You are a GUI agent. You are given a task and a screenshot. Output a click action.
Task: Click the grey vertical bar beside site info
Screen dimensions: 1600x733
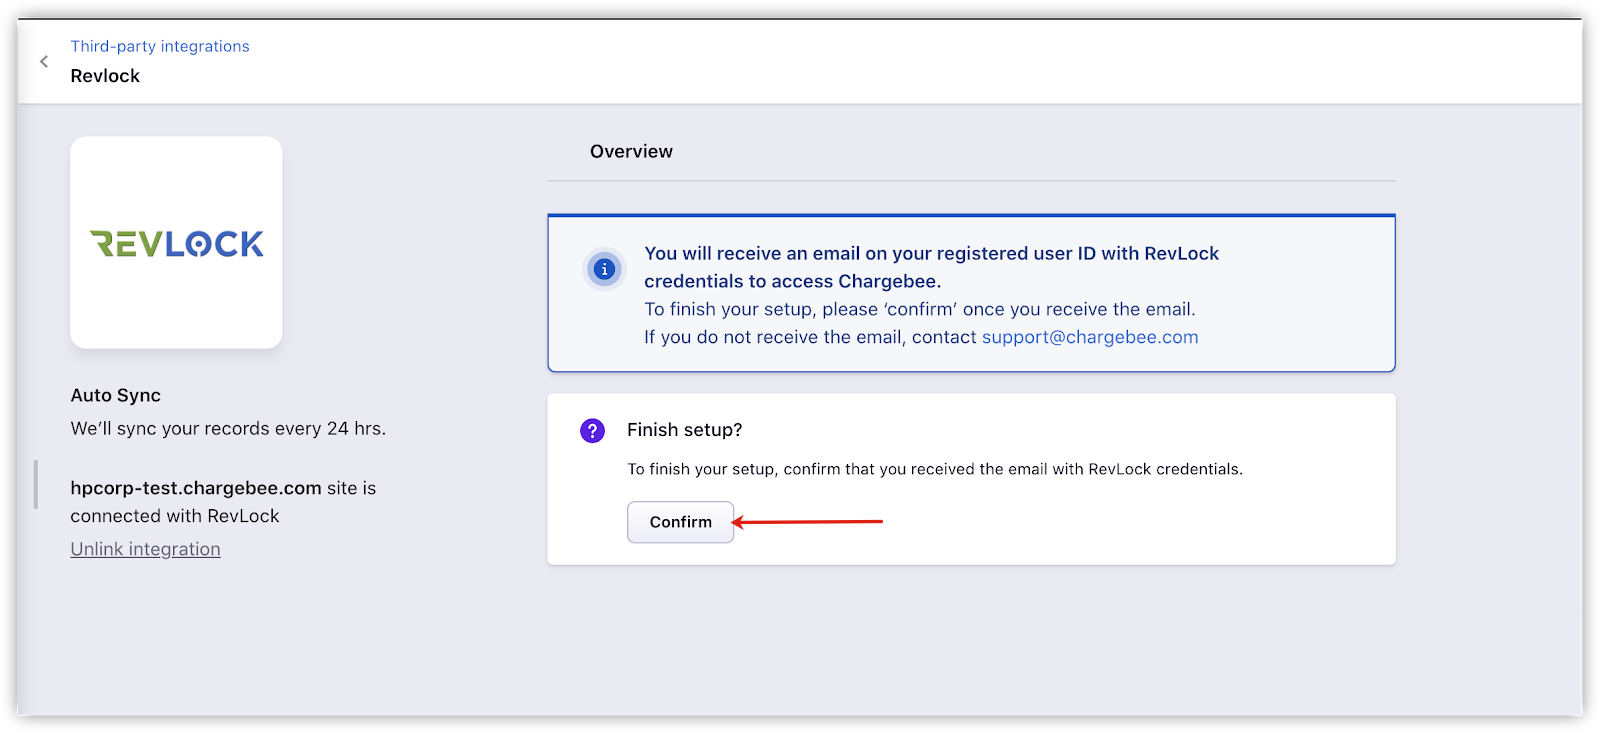[x=36, y=485]
